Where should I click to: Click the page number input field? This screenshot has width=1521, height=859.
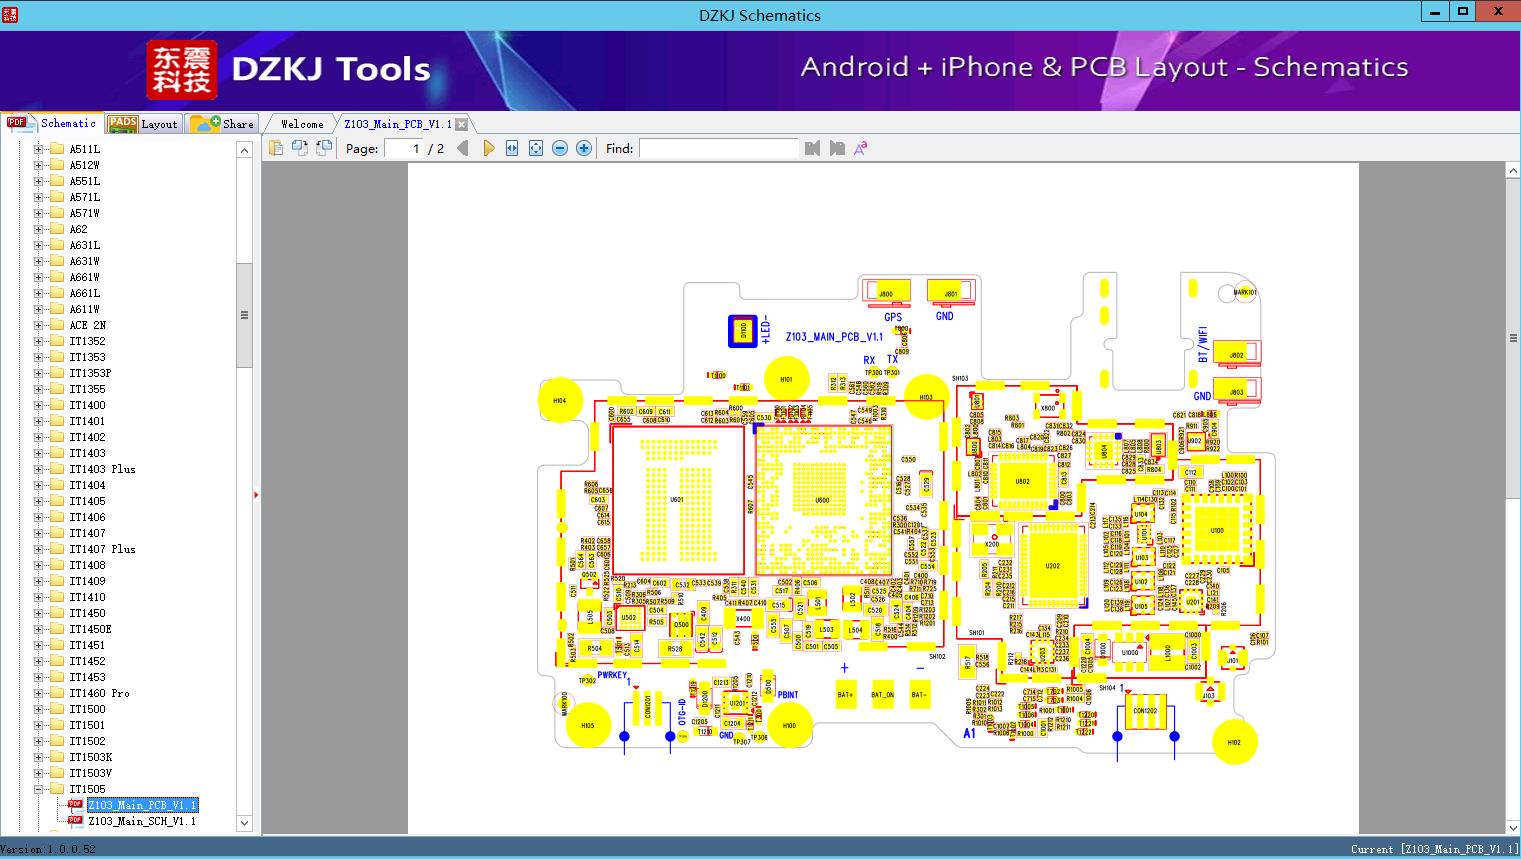pyautogui.click(x=404, y=148)
